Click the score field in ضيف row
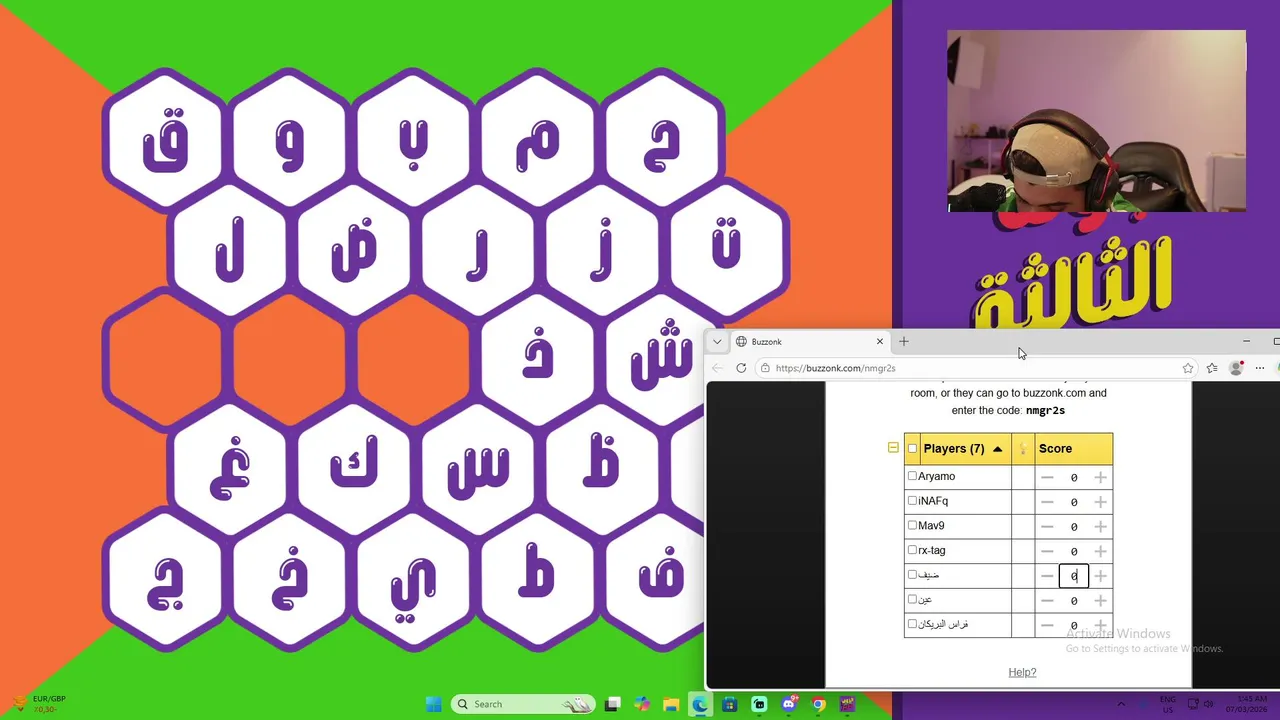This screenshot has height=720, width=1280. [1074, 576]
